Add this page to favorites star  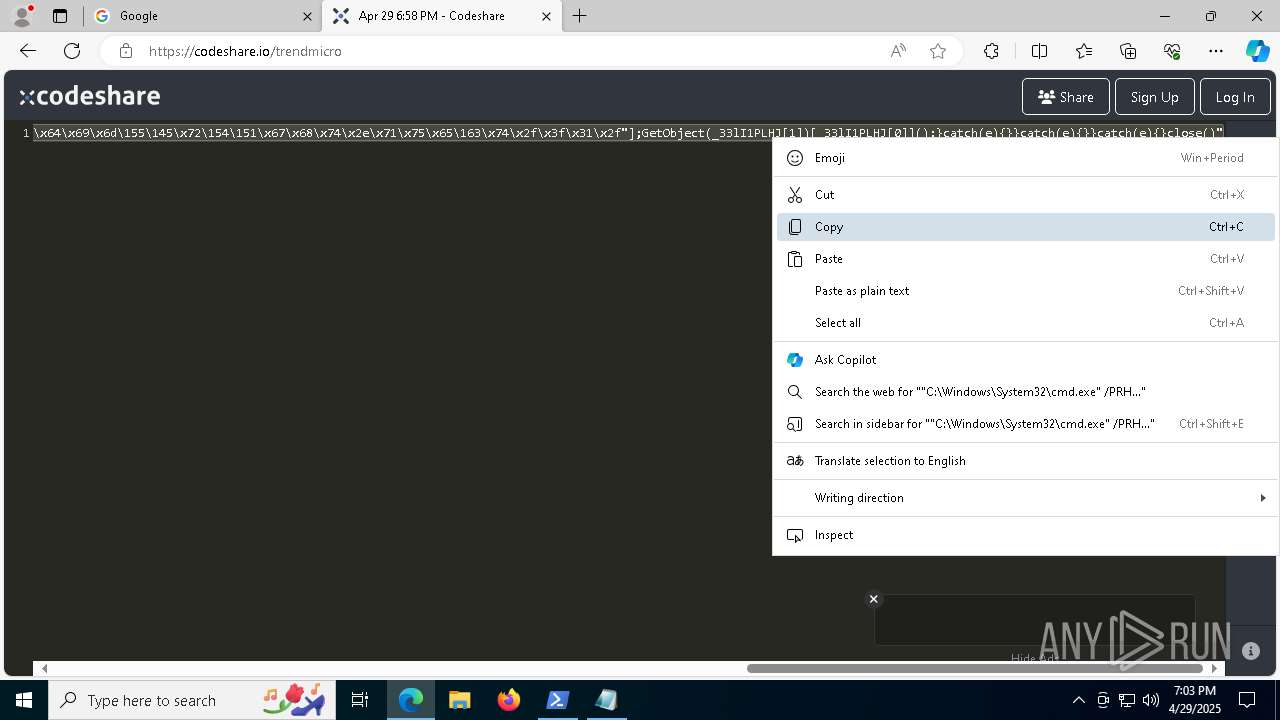[x=938, y=51]
